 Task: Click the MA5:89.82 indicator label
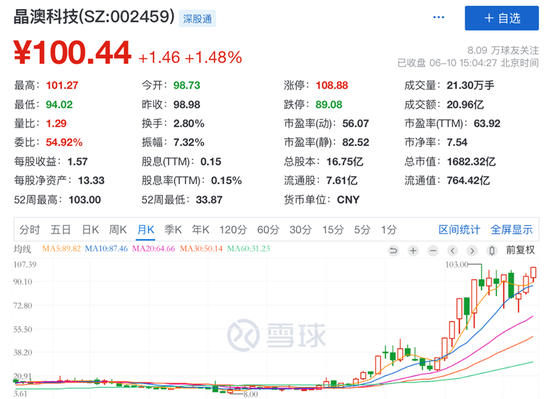61,249
